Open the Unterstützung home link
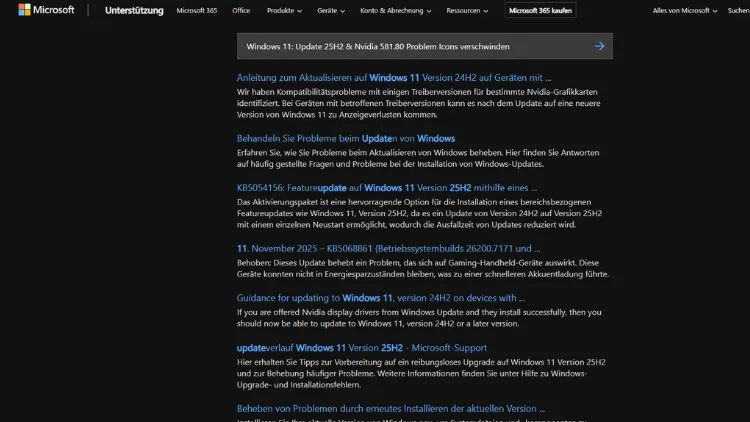The width and height of the screenshot is (750, 422). [134, 11]
